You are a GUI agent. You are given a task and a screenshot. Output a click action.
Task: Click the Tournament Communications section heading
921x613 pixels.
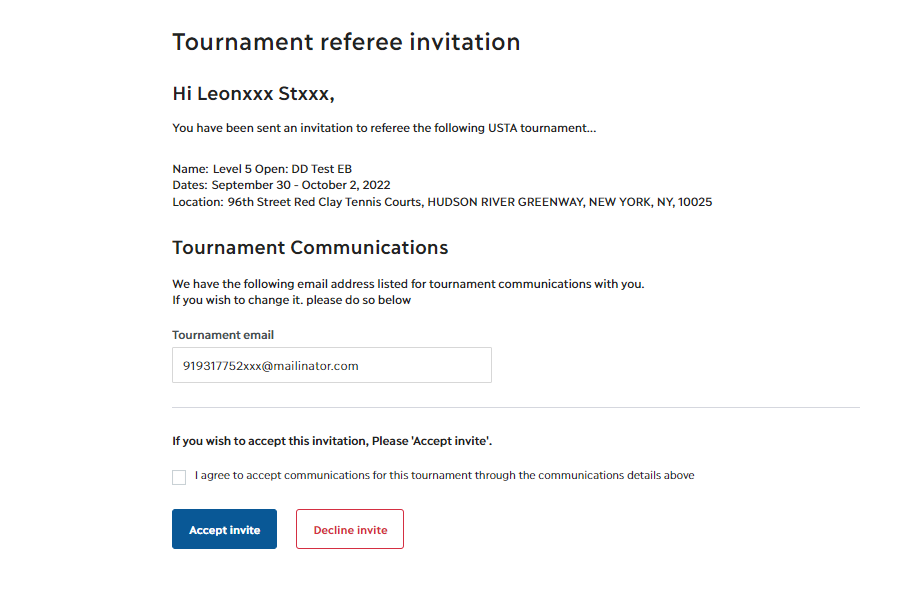(x=310, y=248)
